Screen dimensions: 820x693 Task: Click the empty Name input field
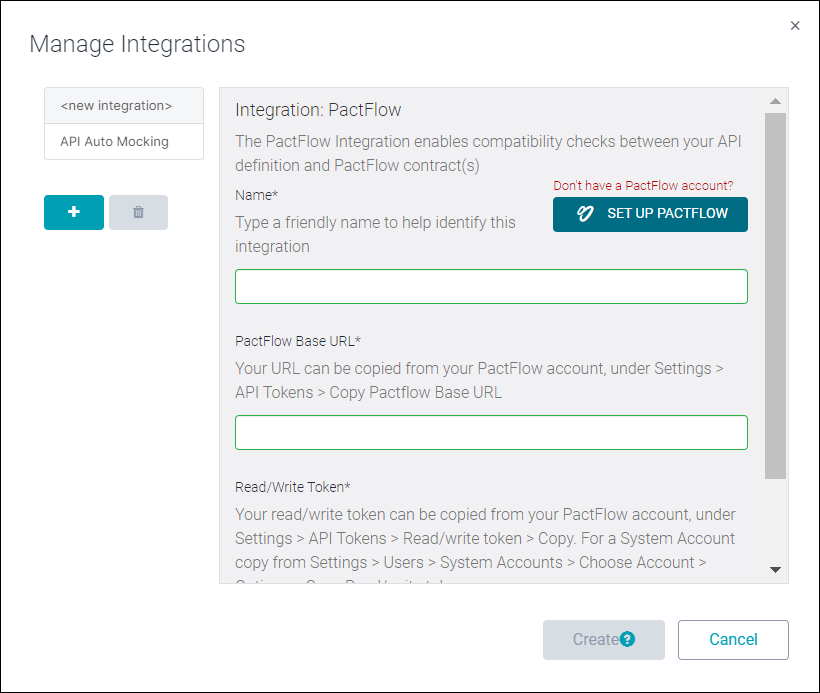[x=491, y=286]
